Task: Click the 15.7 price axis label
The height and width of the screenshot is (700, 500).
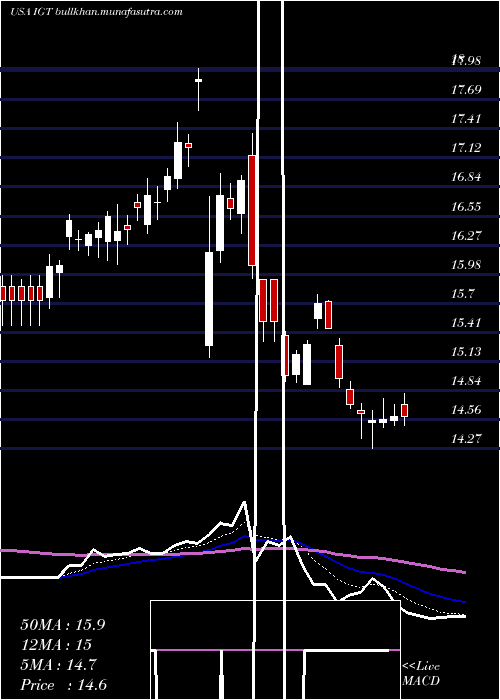Action: pos(463,293)
